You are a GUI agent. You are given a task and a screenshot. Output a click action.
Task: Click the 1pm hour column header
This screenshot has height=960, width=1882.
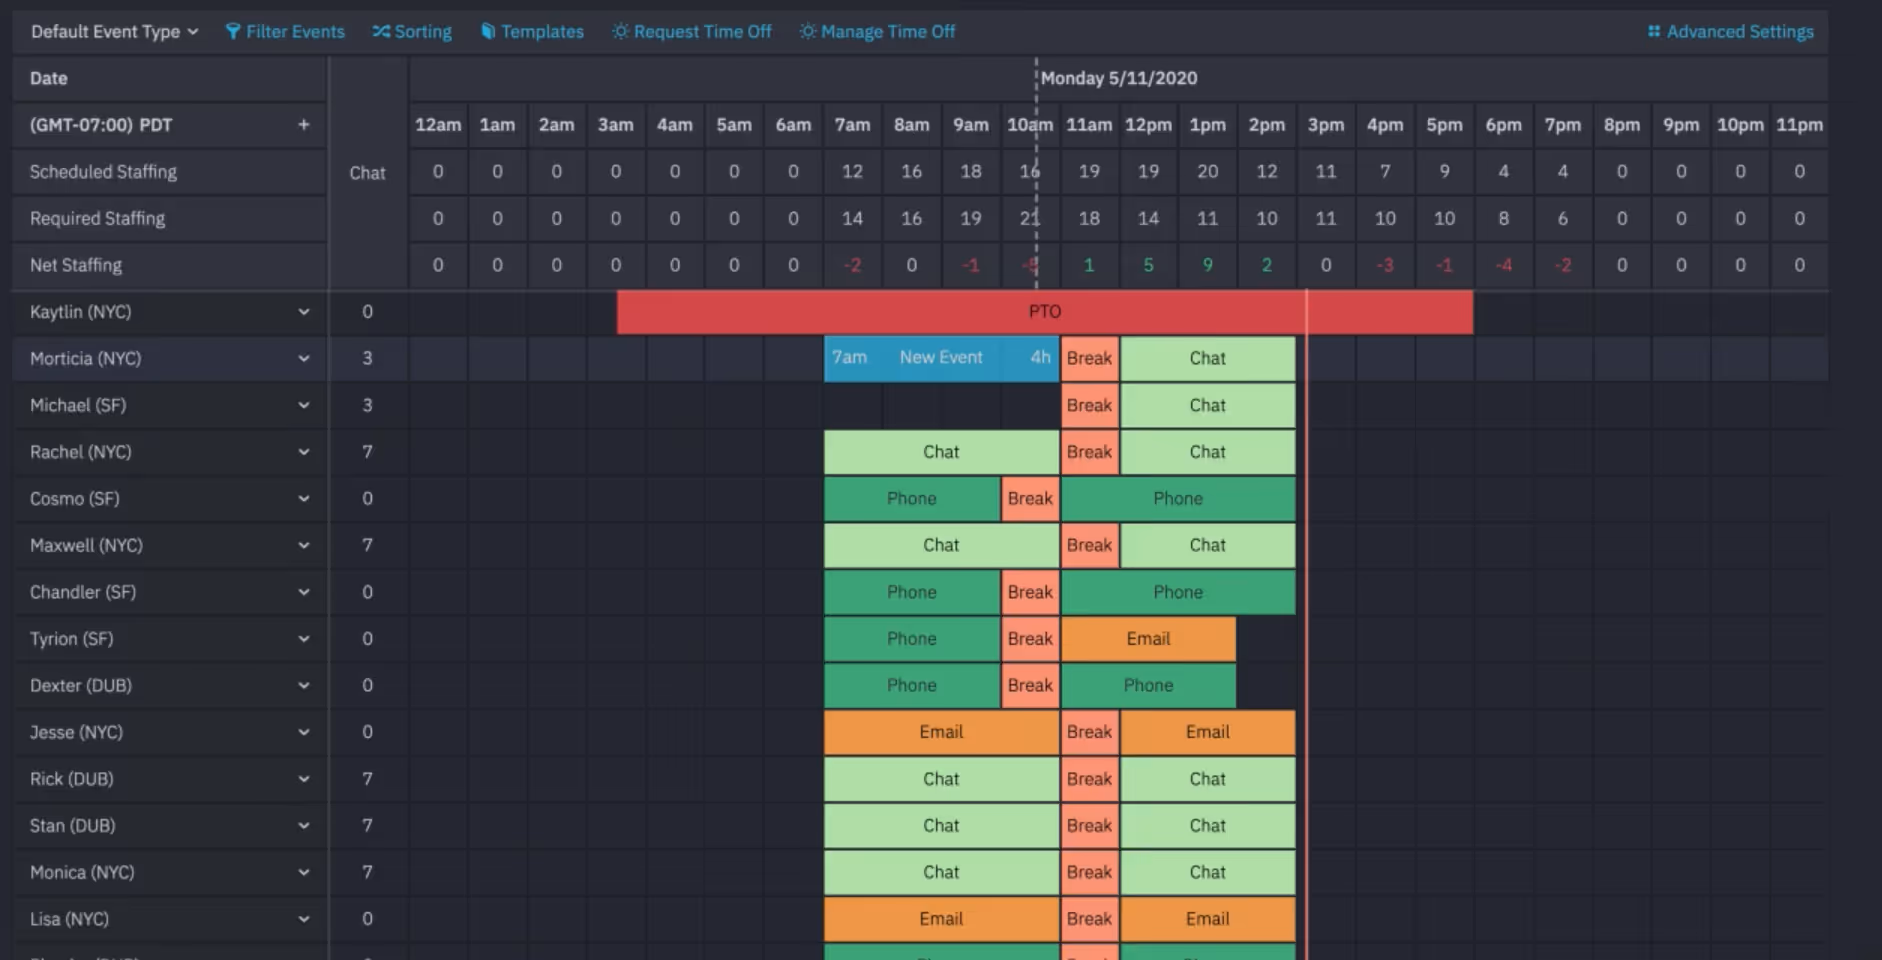coord(1207,125)
